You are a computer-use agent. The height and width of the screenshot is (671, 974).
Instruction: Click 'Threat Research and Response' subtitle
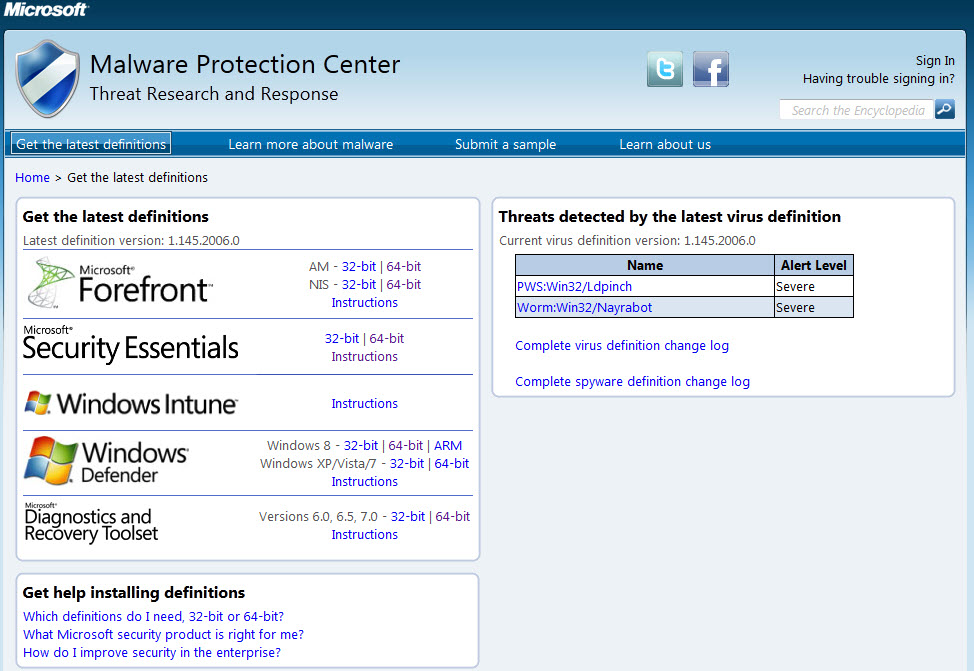pos(214,94)
